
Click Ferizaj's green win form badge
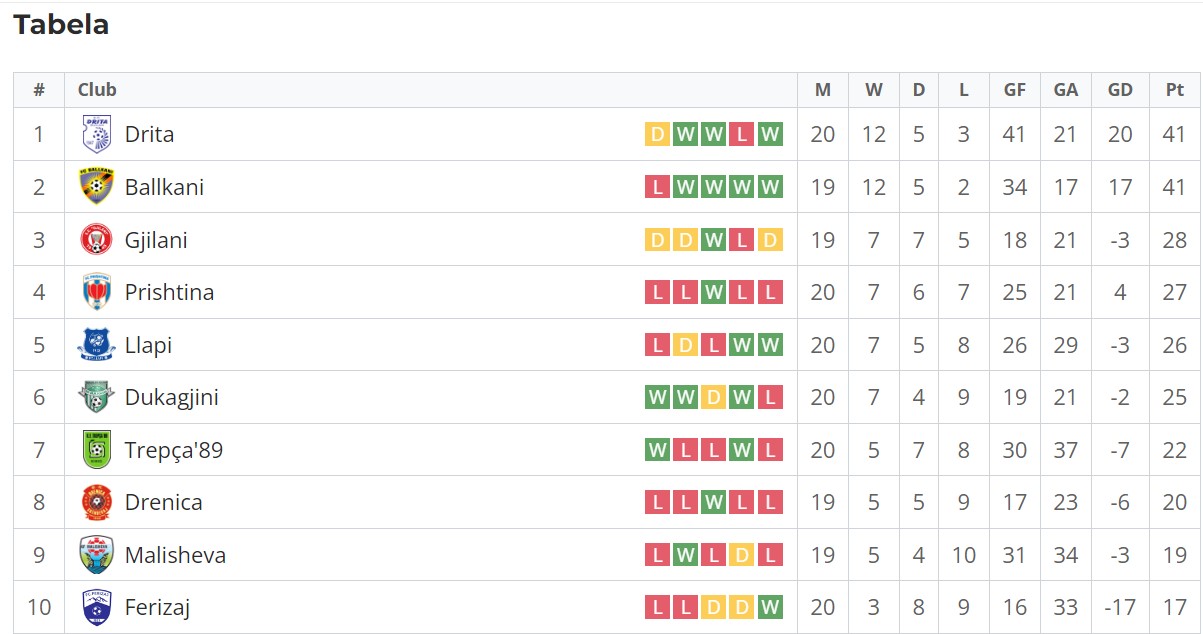pyautogui.click(x=770, y=607)
